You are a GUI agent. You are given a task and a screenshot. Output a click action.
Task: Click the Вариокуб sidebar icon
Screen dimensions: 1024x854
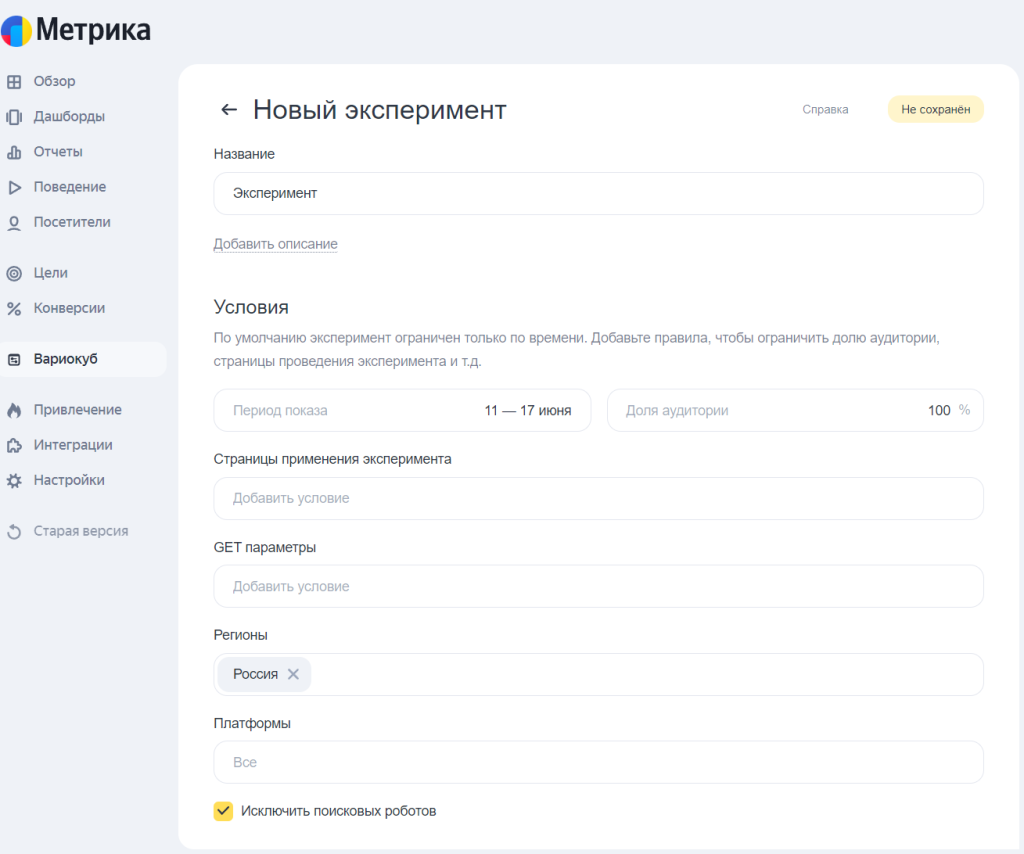coord(14,360)
